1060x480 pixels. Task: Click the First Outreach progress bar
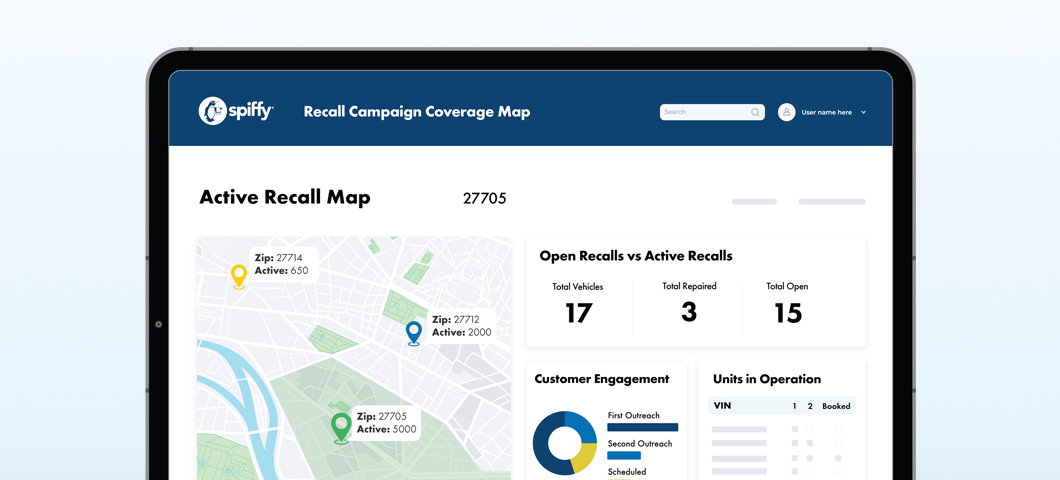click(x=642, y=427)
